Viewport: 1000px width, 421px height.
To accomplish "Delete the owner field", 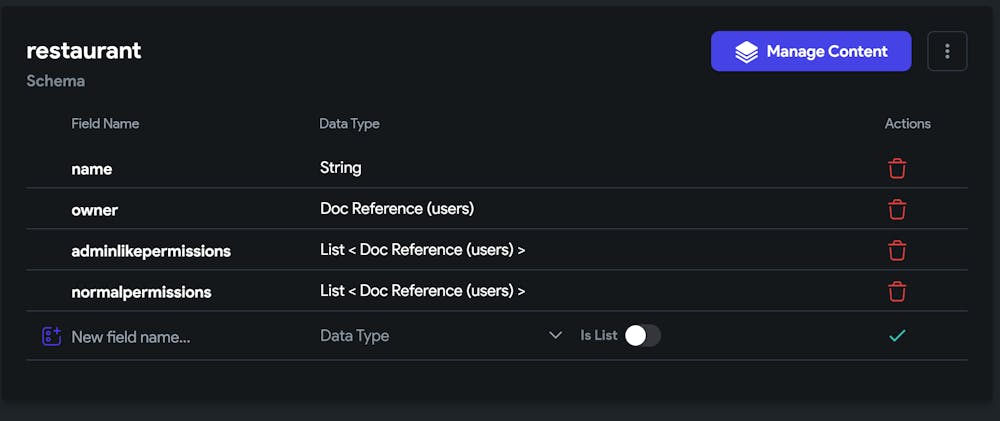I will pos(897,209).
